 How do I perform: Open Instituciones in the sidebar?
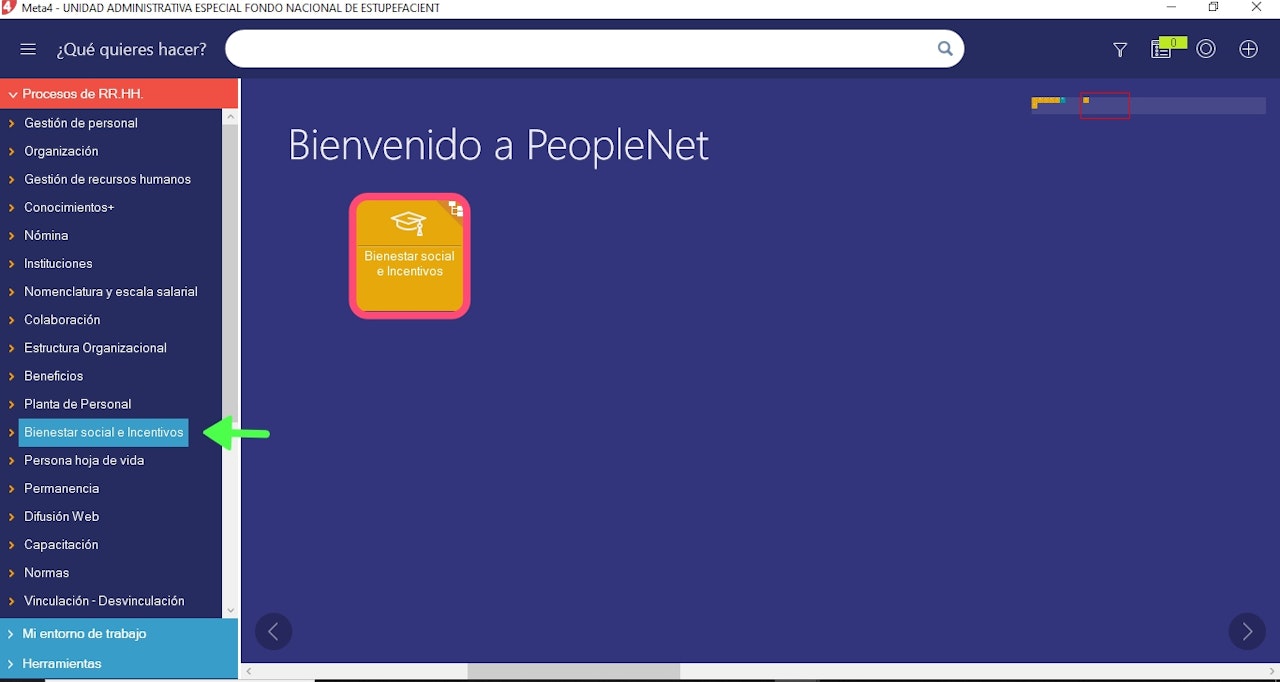pos(58,263)
